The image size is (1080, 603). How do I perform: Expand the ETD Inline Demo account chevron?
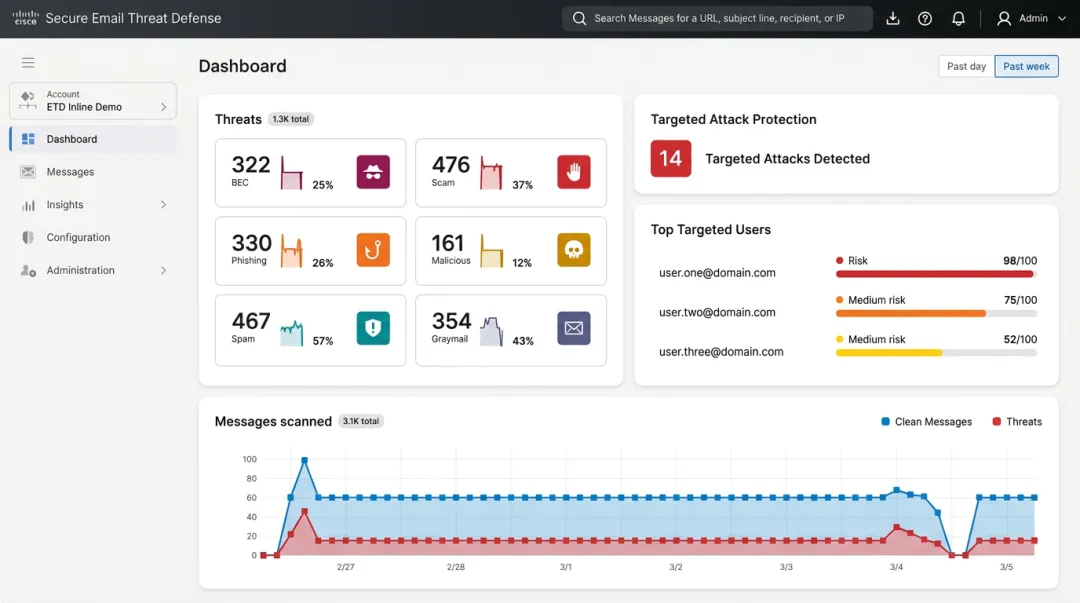tap(163, 107)
